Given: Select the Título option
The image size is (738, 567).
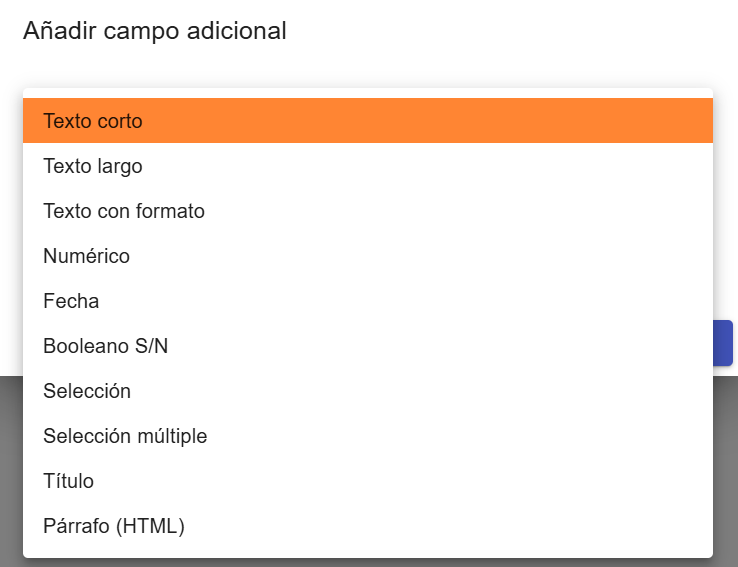Looking at the screenshot, I should [368, 480].
